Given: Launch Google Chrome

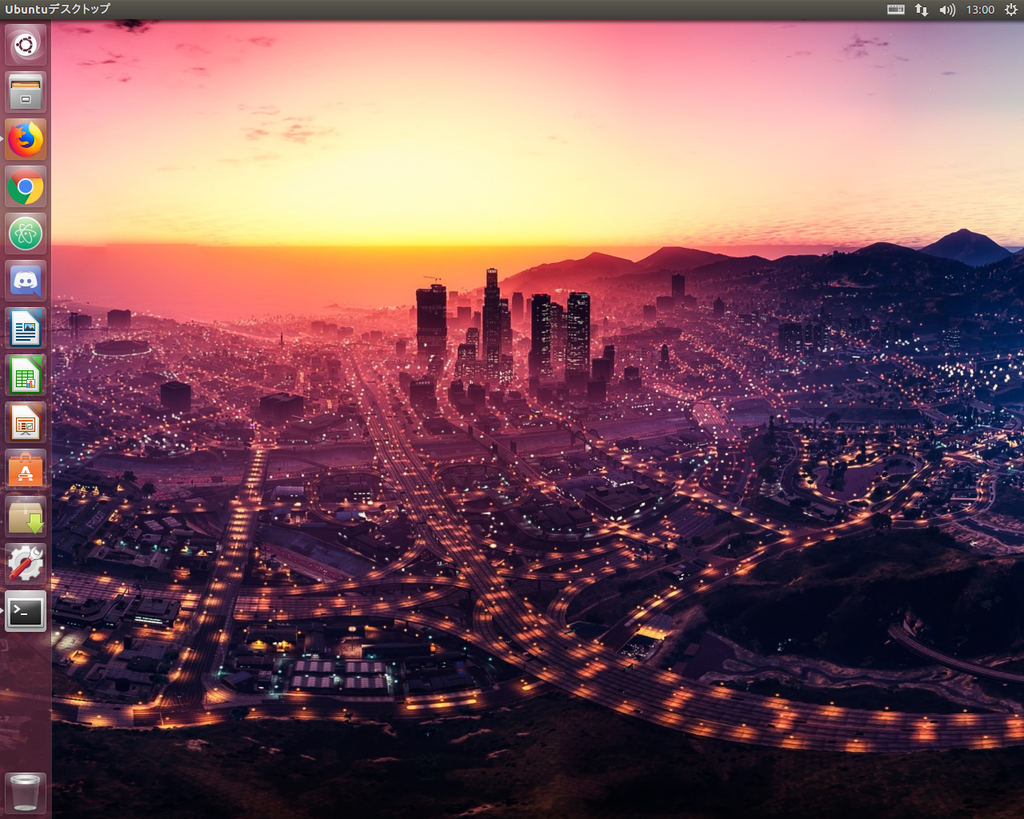Looking at the screenshot, I should (x=25, y=187).
